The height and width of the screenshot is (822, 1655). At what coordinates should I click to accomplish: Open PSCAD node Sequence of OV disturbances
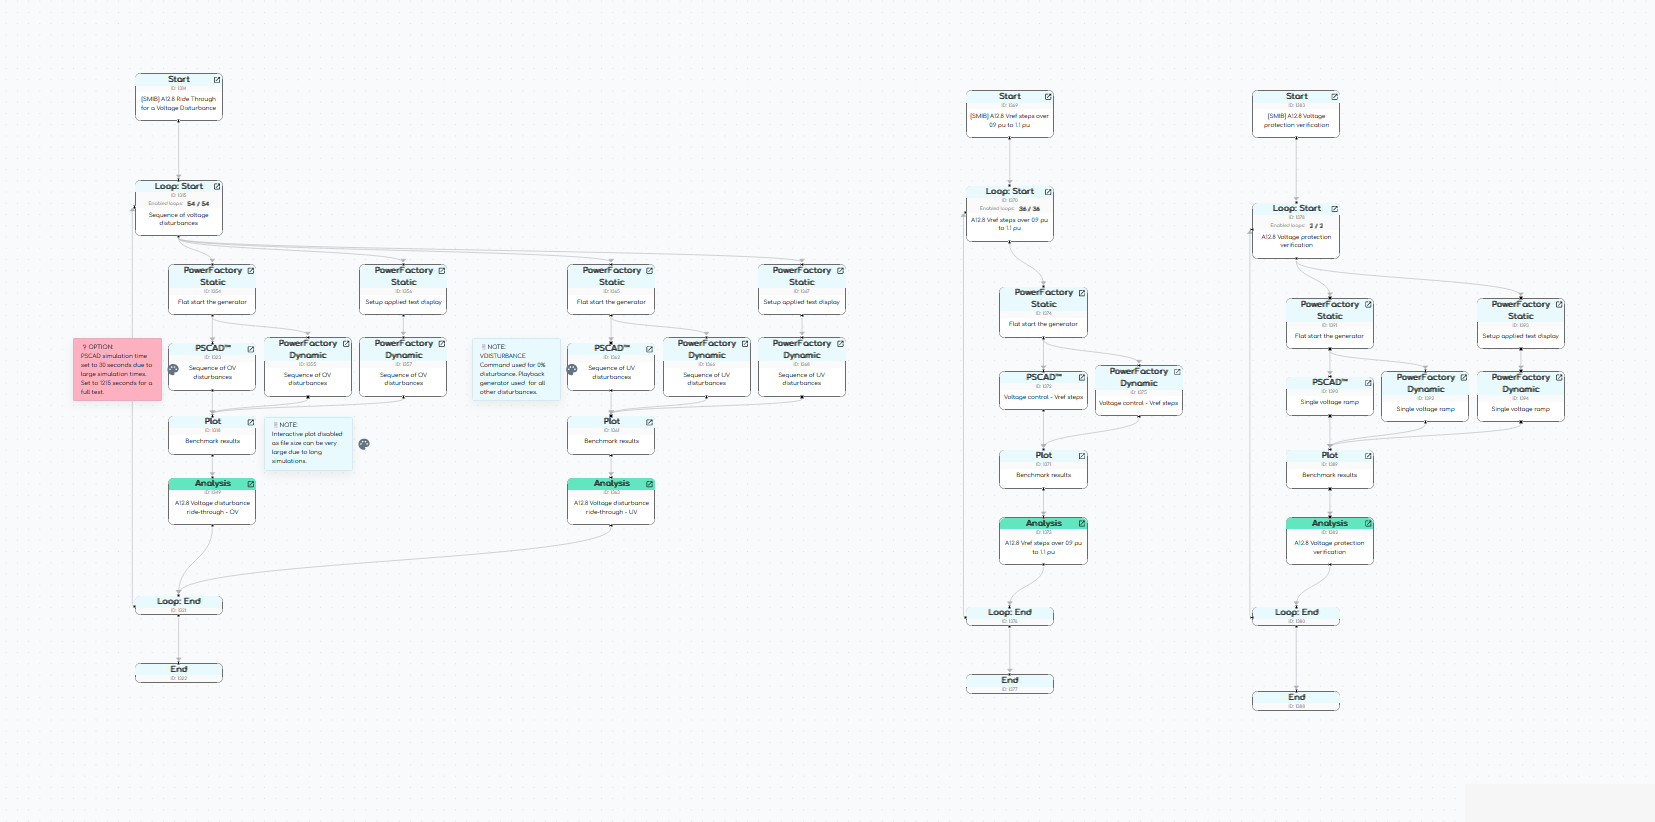(x=251, y=349)
